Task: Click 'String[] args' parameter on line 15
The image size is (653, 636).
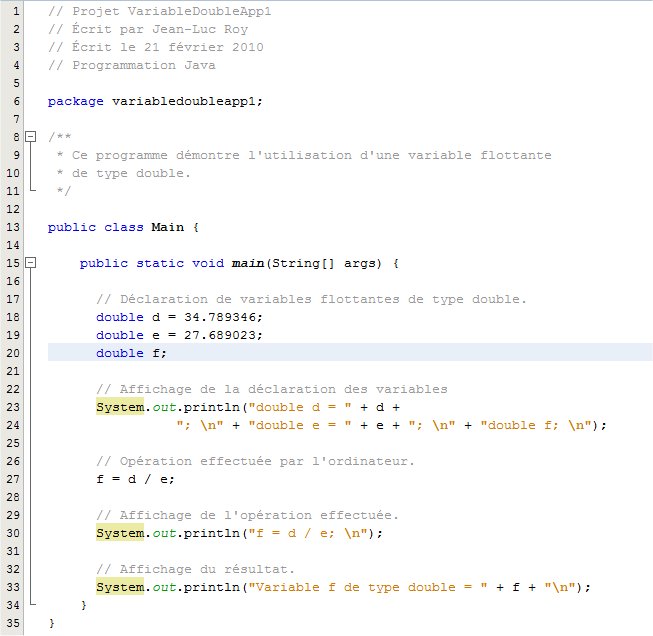Action: click(326, 263)
